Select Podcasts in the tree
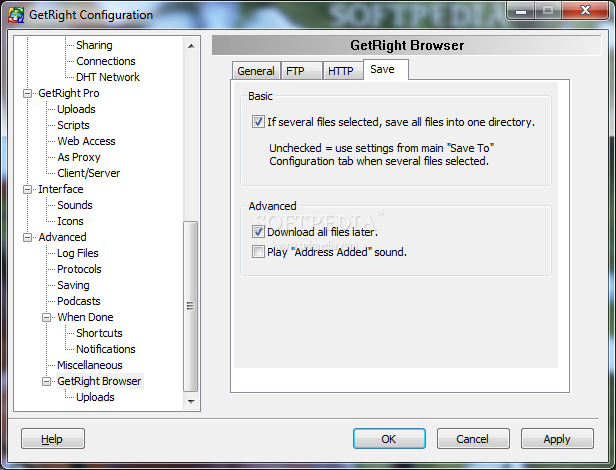This screenshot has height=470, width=616. pos(79,301)
